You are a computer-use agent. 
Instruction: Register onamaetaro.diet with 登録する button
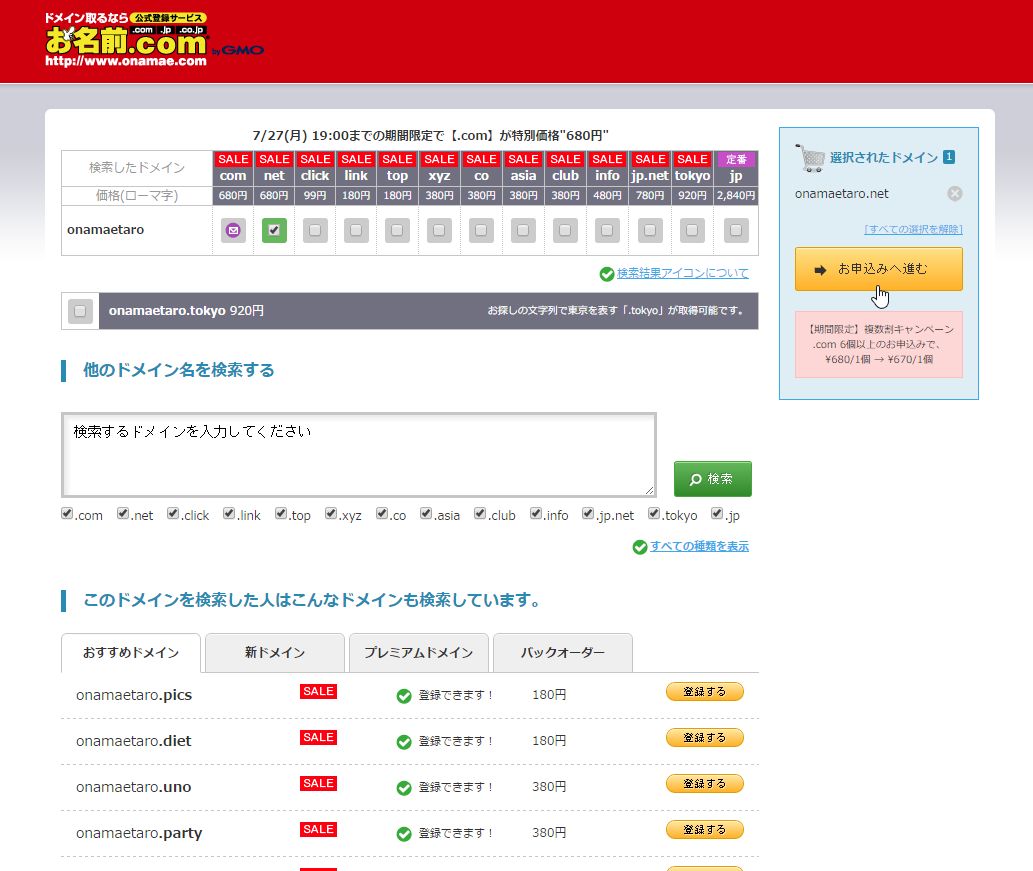704,738
